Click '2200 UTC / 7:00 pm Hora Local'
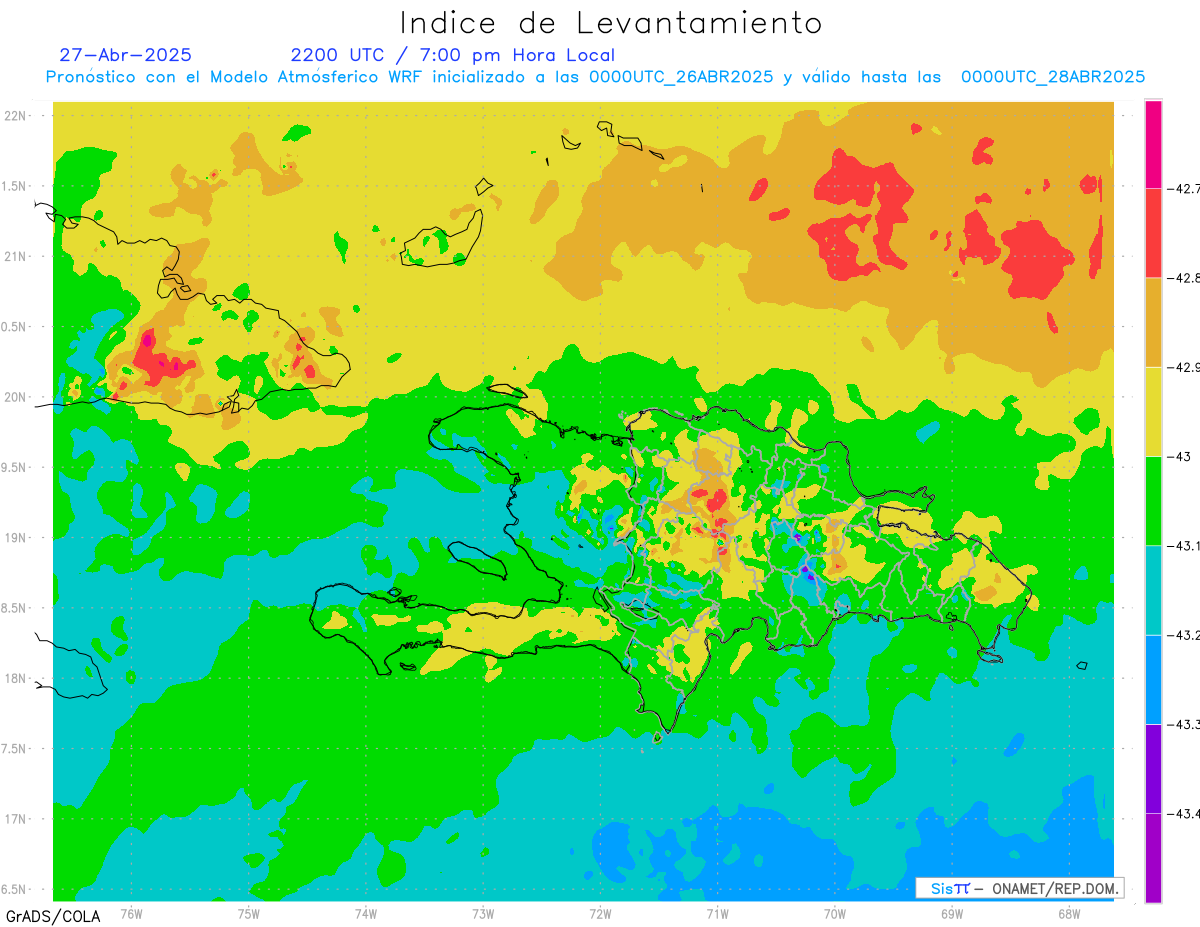1200x927 pixels. pos(453,55)
